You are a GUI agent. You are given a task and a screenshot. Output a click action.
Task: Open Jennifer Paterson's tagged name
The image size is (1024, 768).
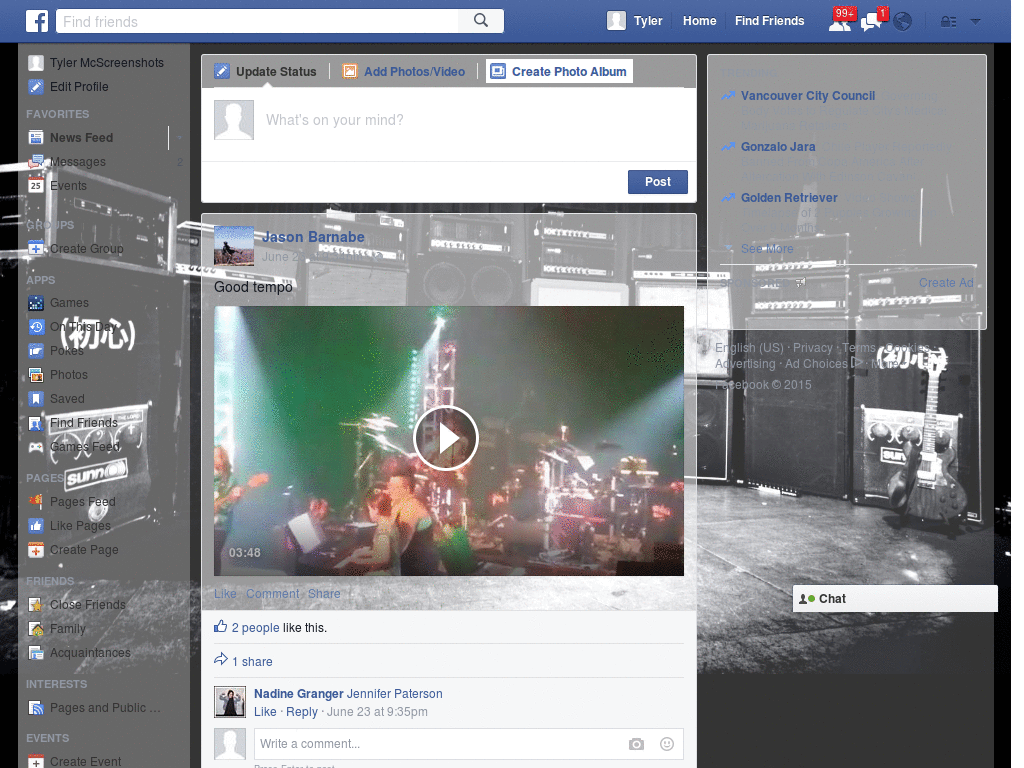click(394, 694)
